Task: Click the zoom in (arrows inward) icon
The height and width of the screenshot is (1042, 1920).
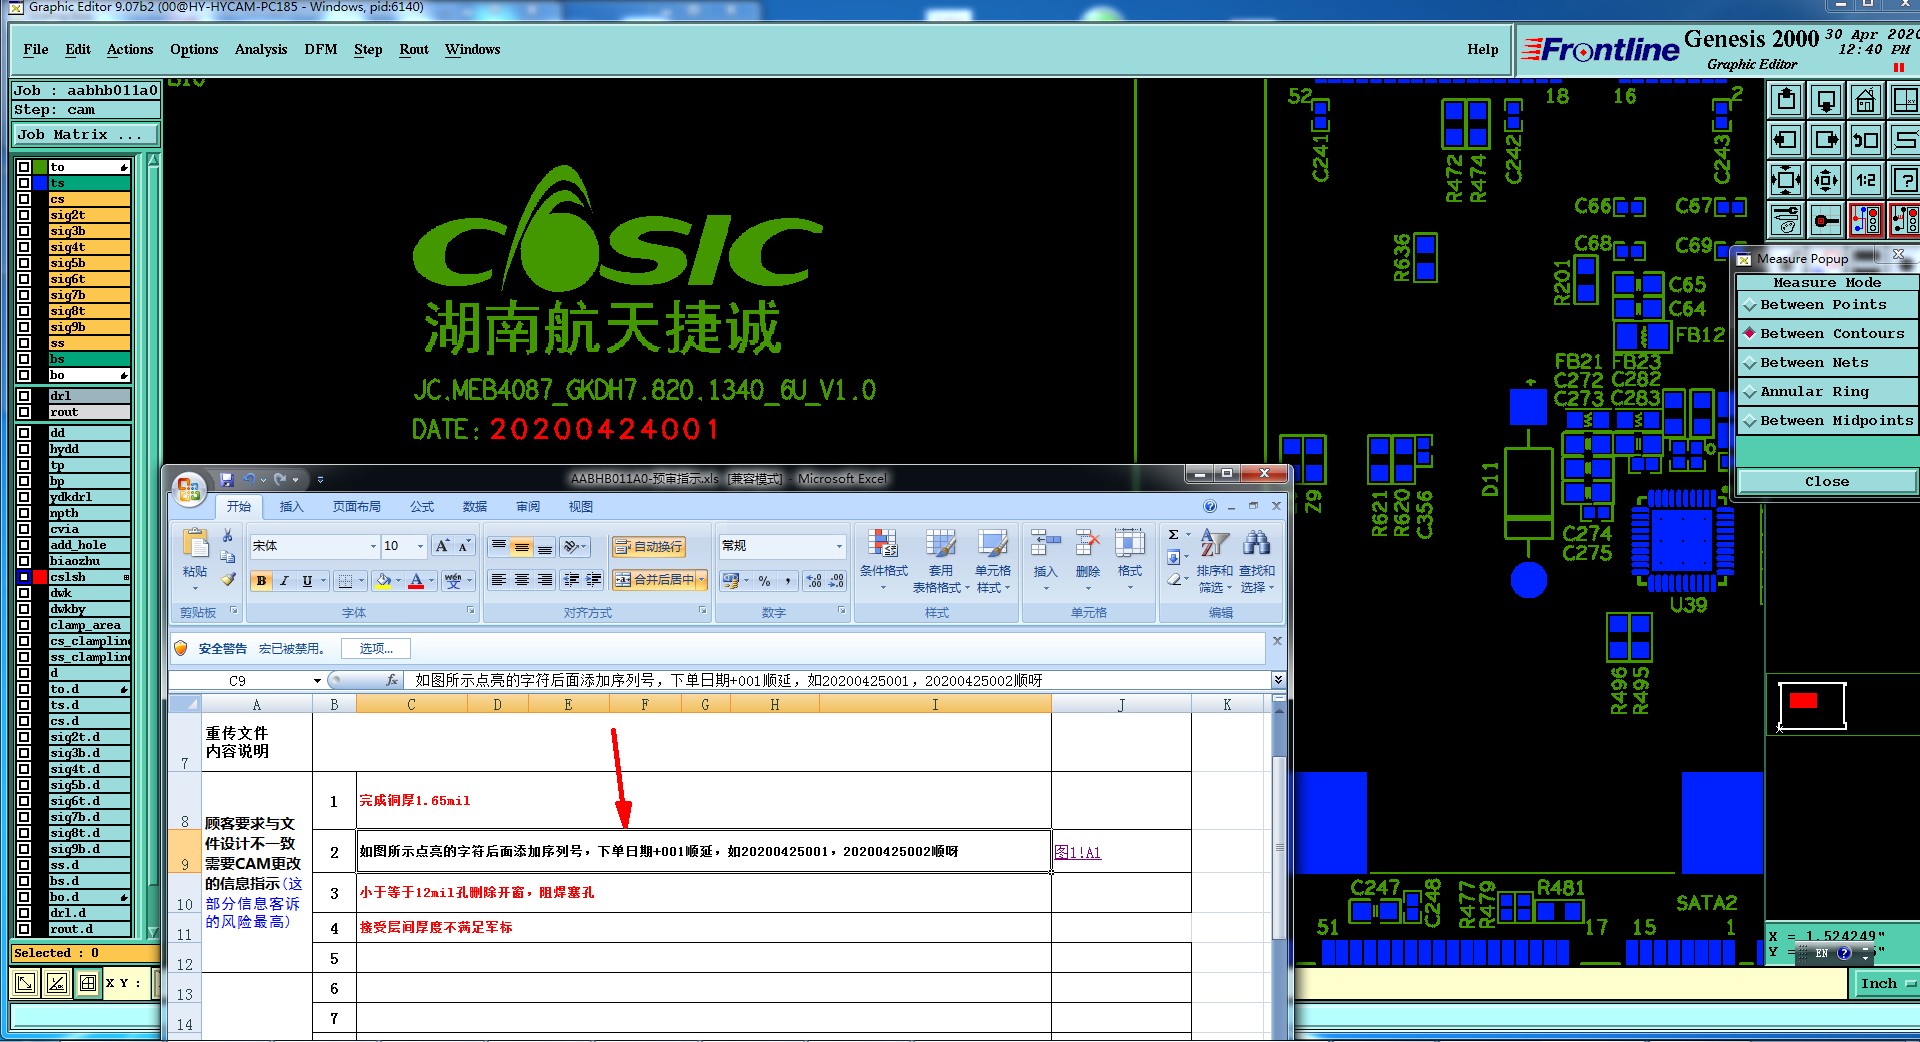Action: pyautogui.click(x=1786, y=181)
